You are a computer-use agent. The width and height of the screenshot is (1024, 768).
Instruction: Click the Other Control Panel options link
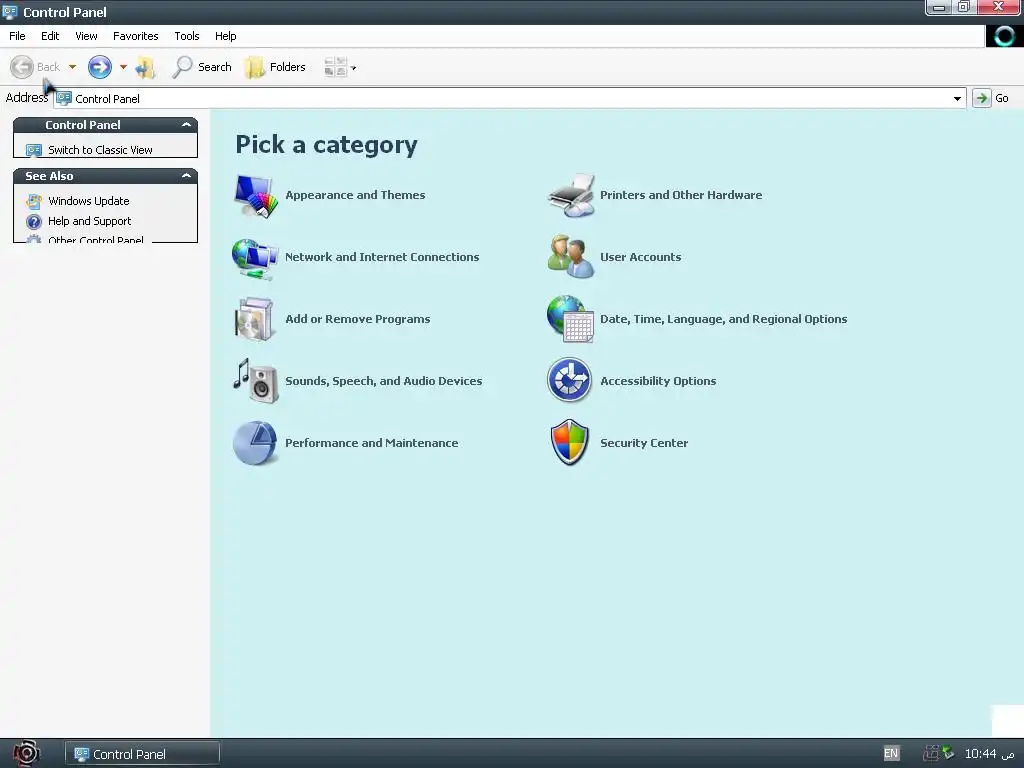95,239
